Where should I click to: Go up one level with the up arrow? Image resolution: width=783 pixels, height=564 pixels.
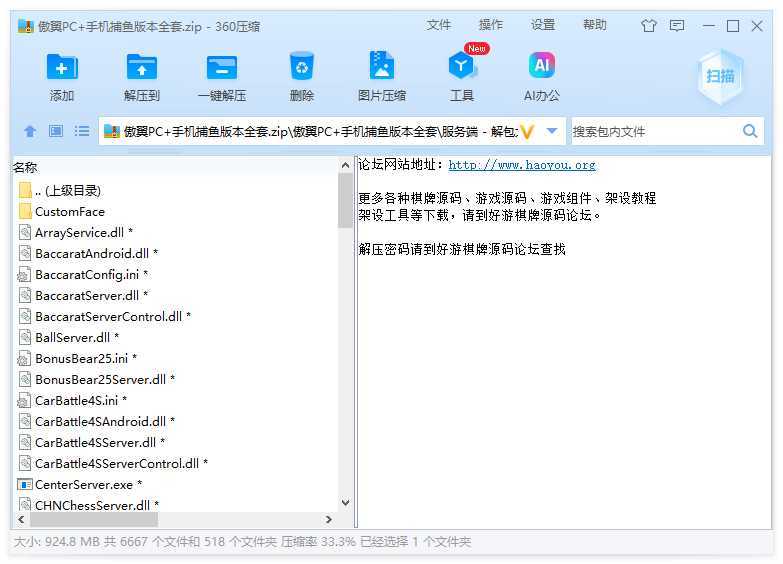pos(30,131)
